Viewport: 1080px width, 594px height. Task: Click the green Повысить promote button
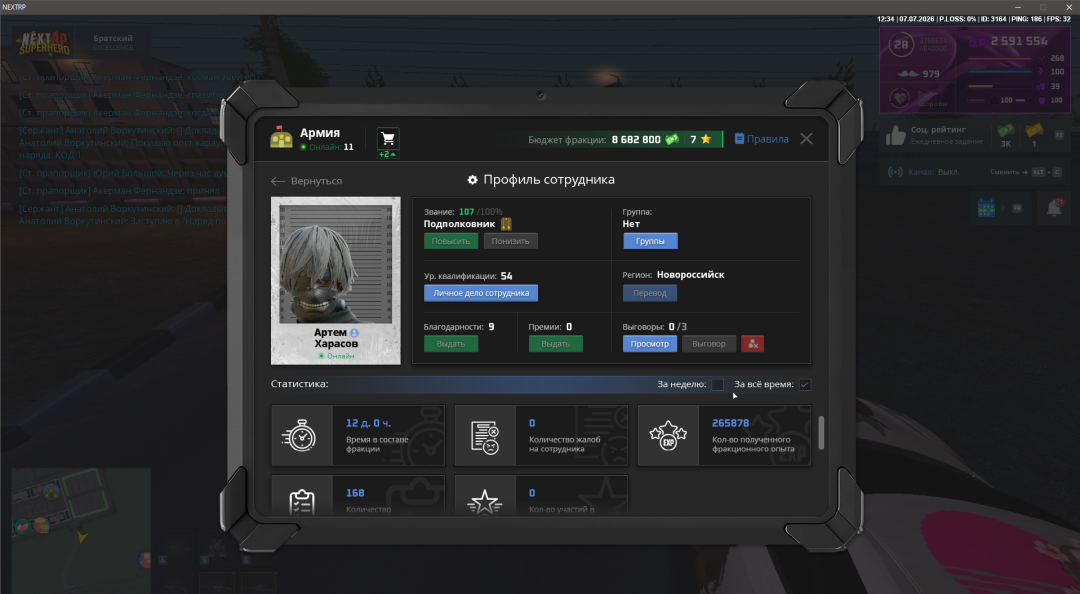pos(451,241)
